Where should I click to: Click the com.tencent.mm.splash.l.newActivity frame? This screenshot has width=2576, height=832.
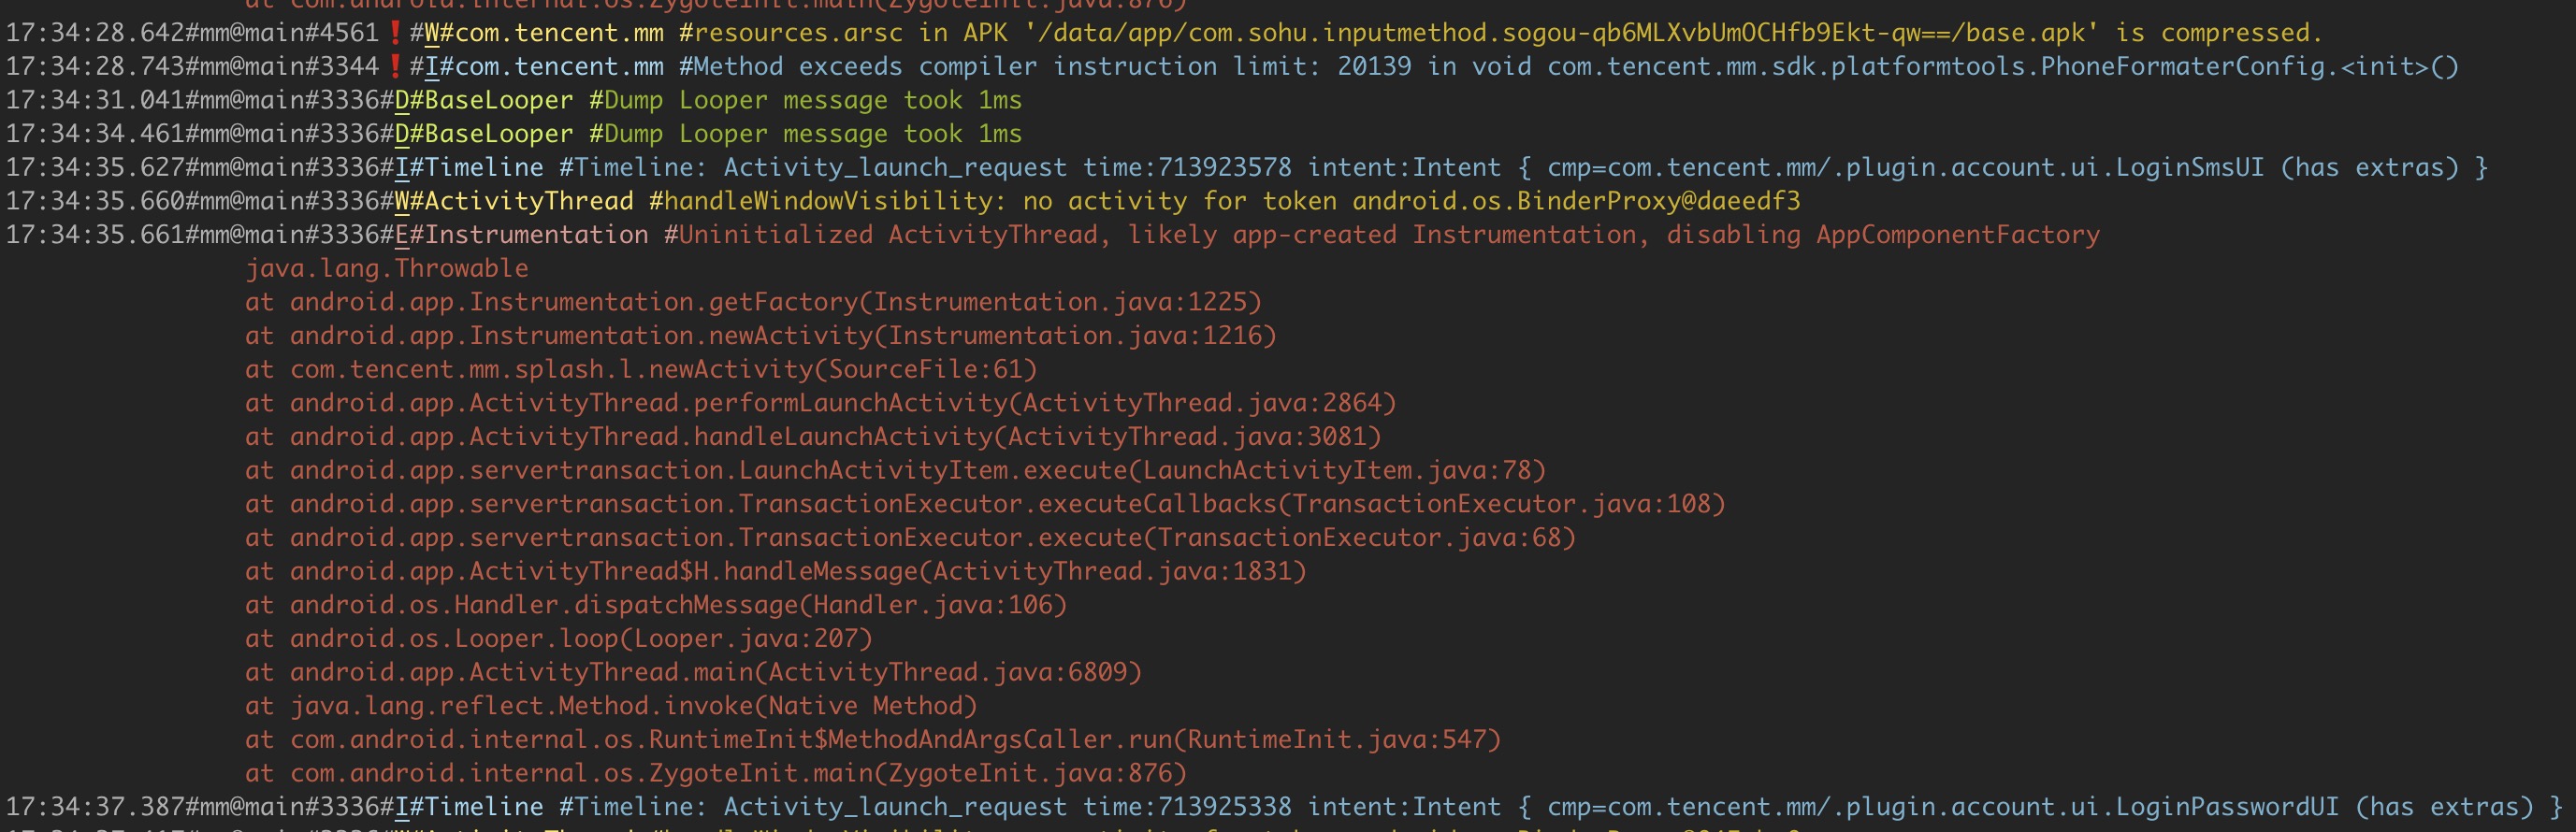[641, 369]
